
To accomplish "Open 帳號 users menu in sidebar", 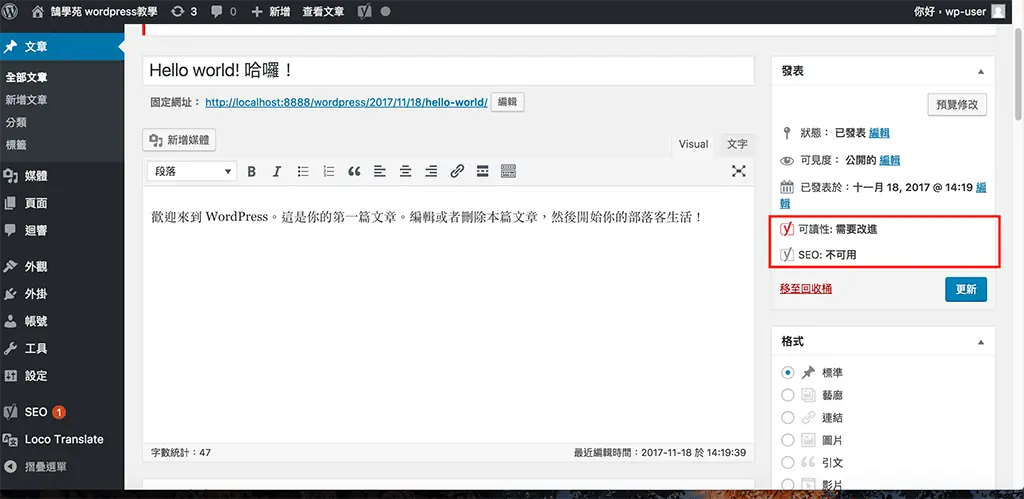I will point(62,321).
